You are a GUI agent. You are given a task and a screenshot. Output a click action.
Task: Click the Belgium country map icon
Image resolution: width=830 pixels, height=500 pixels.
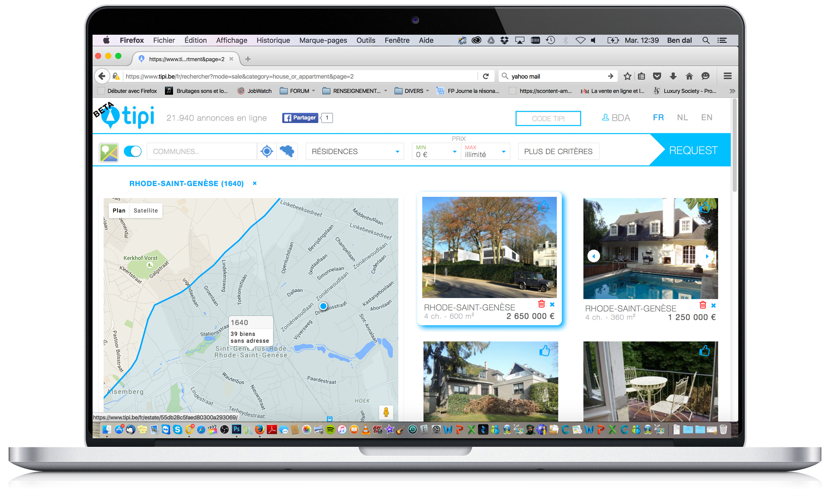click(288, 152)
